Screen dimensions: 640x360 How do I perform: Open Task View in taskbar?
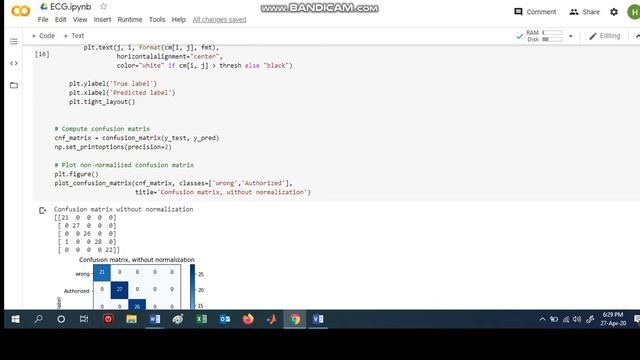click(x=84, y=319)
